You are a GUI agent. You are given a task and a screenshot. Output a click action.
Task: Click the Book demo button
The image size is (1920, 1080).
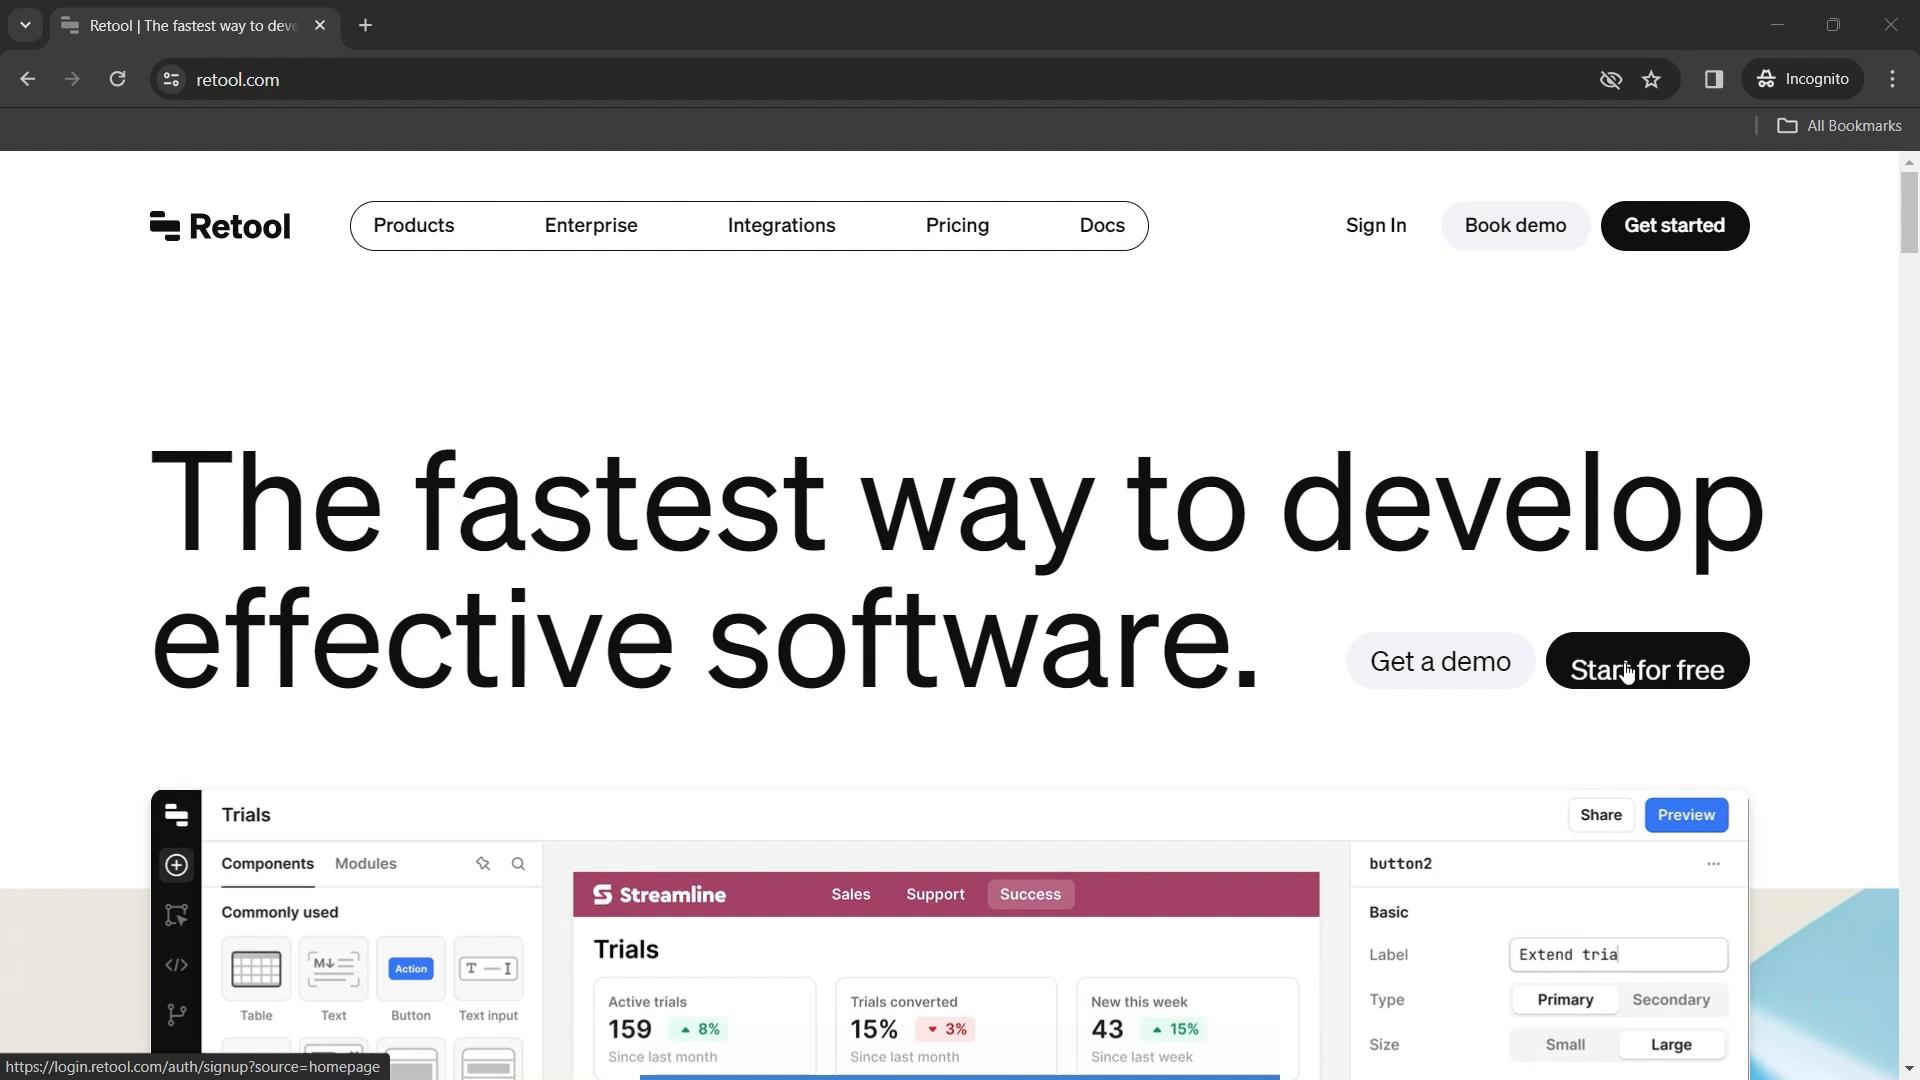1515,226
